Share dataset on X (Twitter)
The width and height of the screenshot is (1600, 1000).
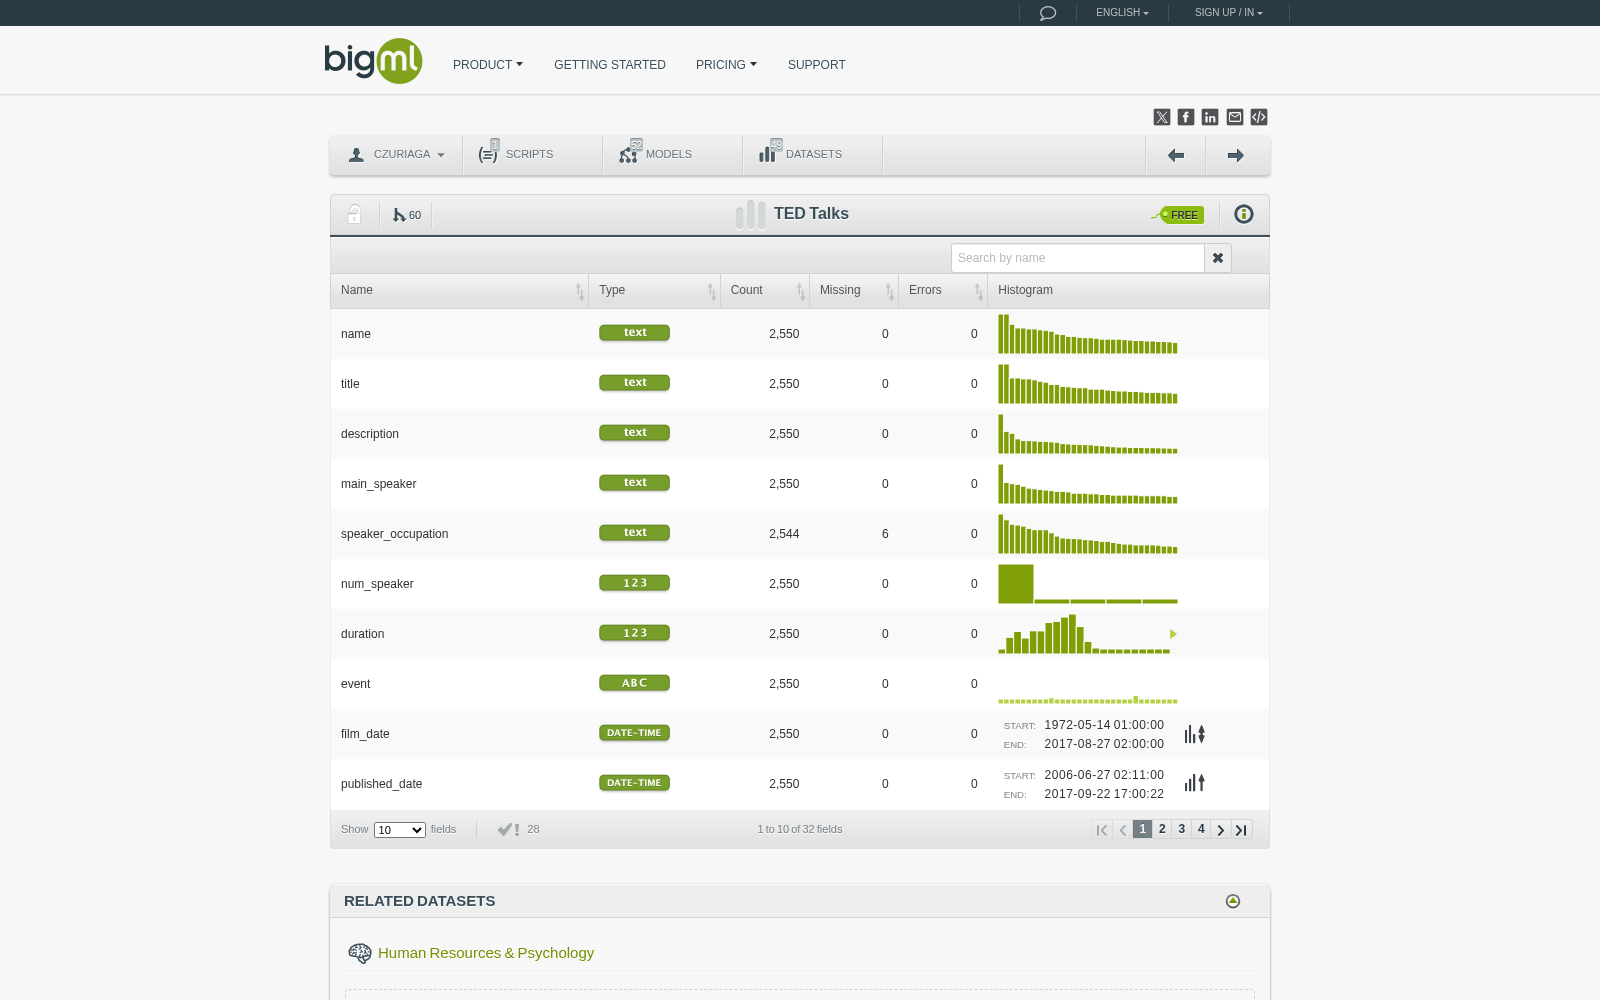point(1162,117)
